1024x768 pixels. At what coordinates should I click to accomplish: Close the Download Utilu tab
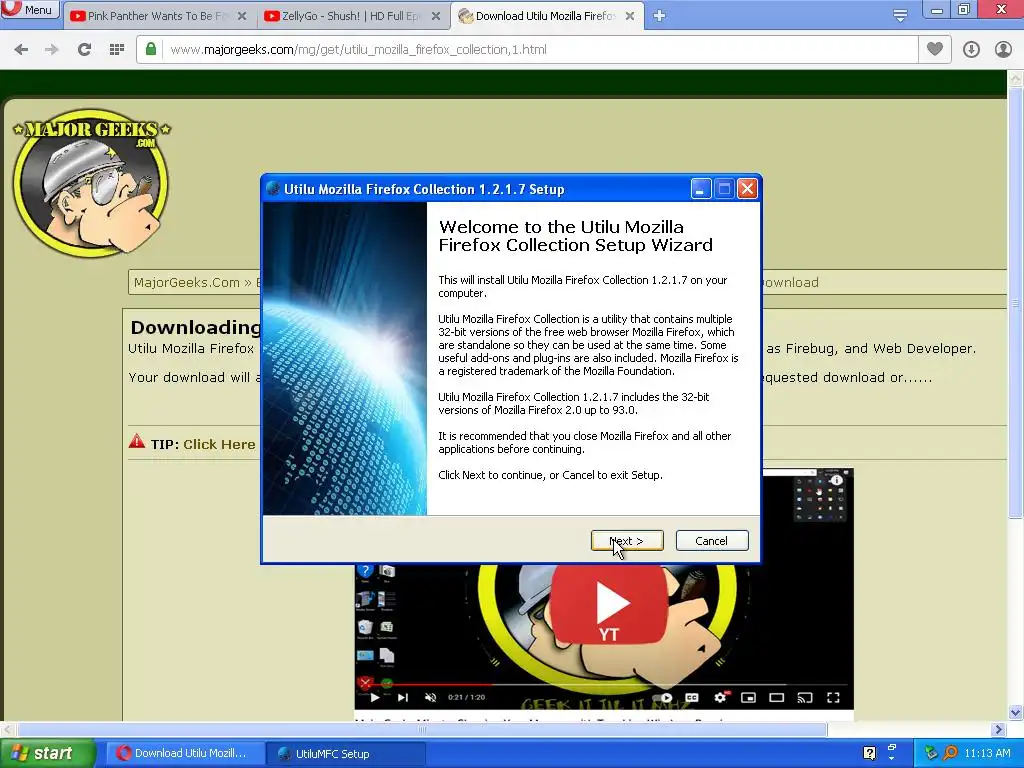coord(630,16)
